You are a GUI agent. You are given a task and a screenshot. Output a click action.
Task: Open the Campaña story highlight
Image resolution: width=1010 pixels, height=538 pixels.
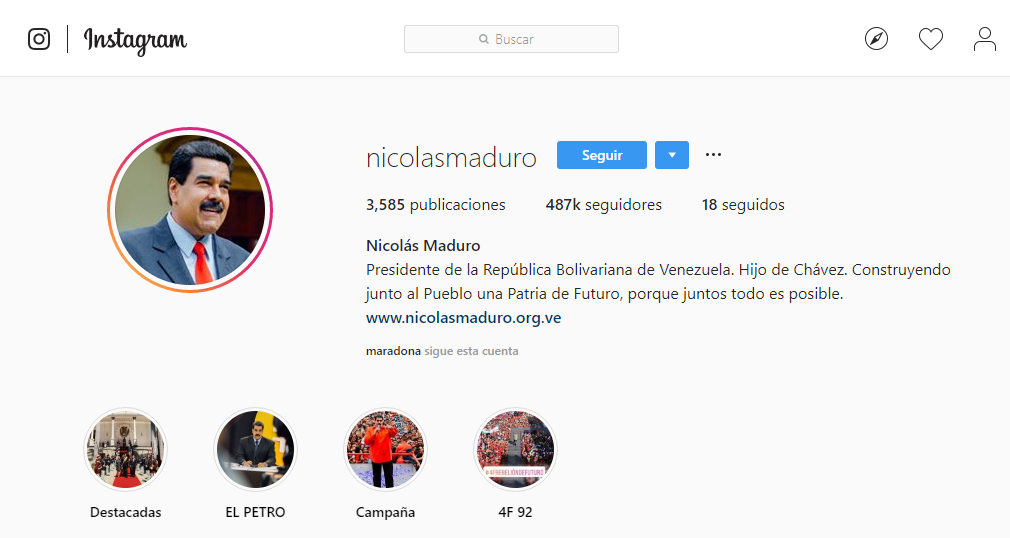point(385,450)
